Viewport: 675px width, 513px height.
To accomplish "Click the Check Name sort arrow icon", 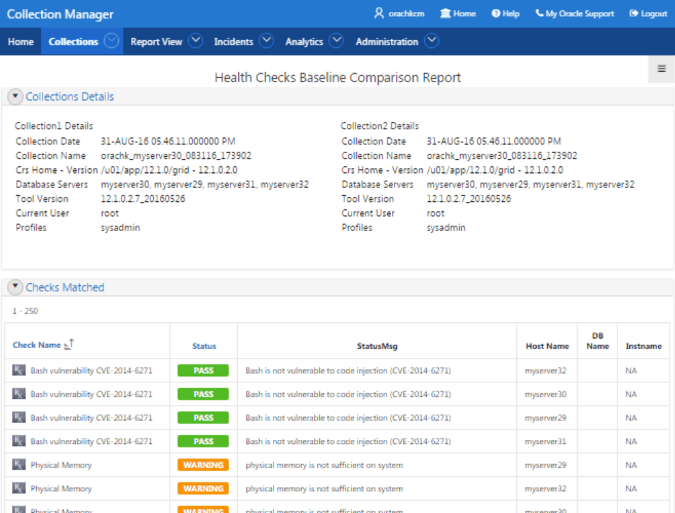I will [x=69, y=344].
